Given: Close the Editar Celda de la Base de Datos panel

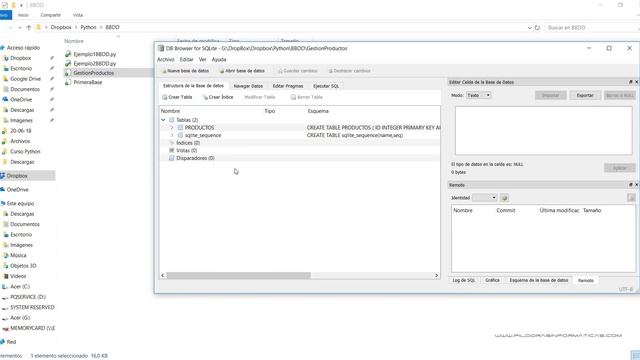Looking at the screenshot, I should click(636, 82).
